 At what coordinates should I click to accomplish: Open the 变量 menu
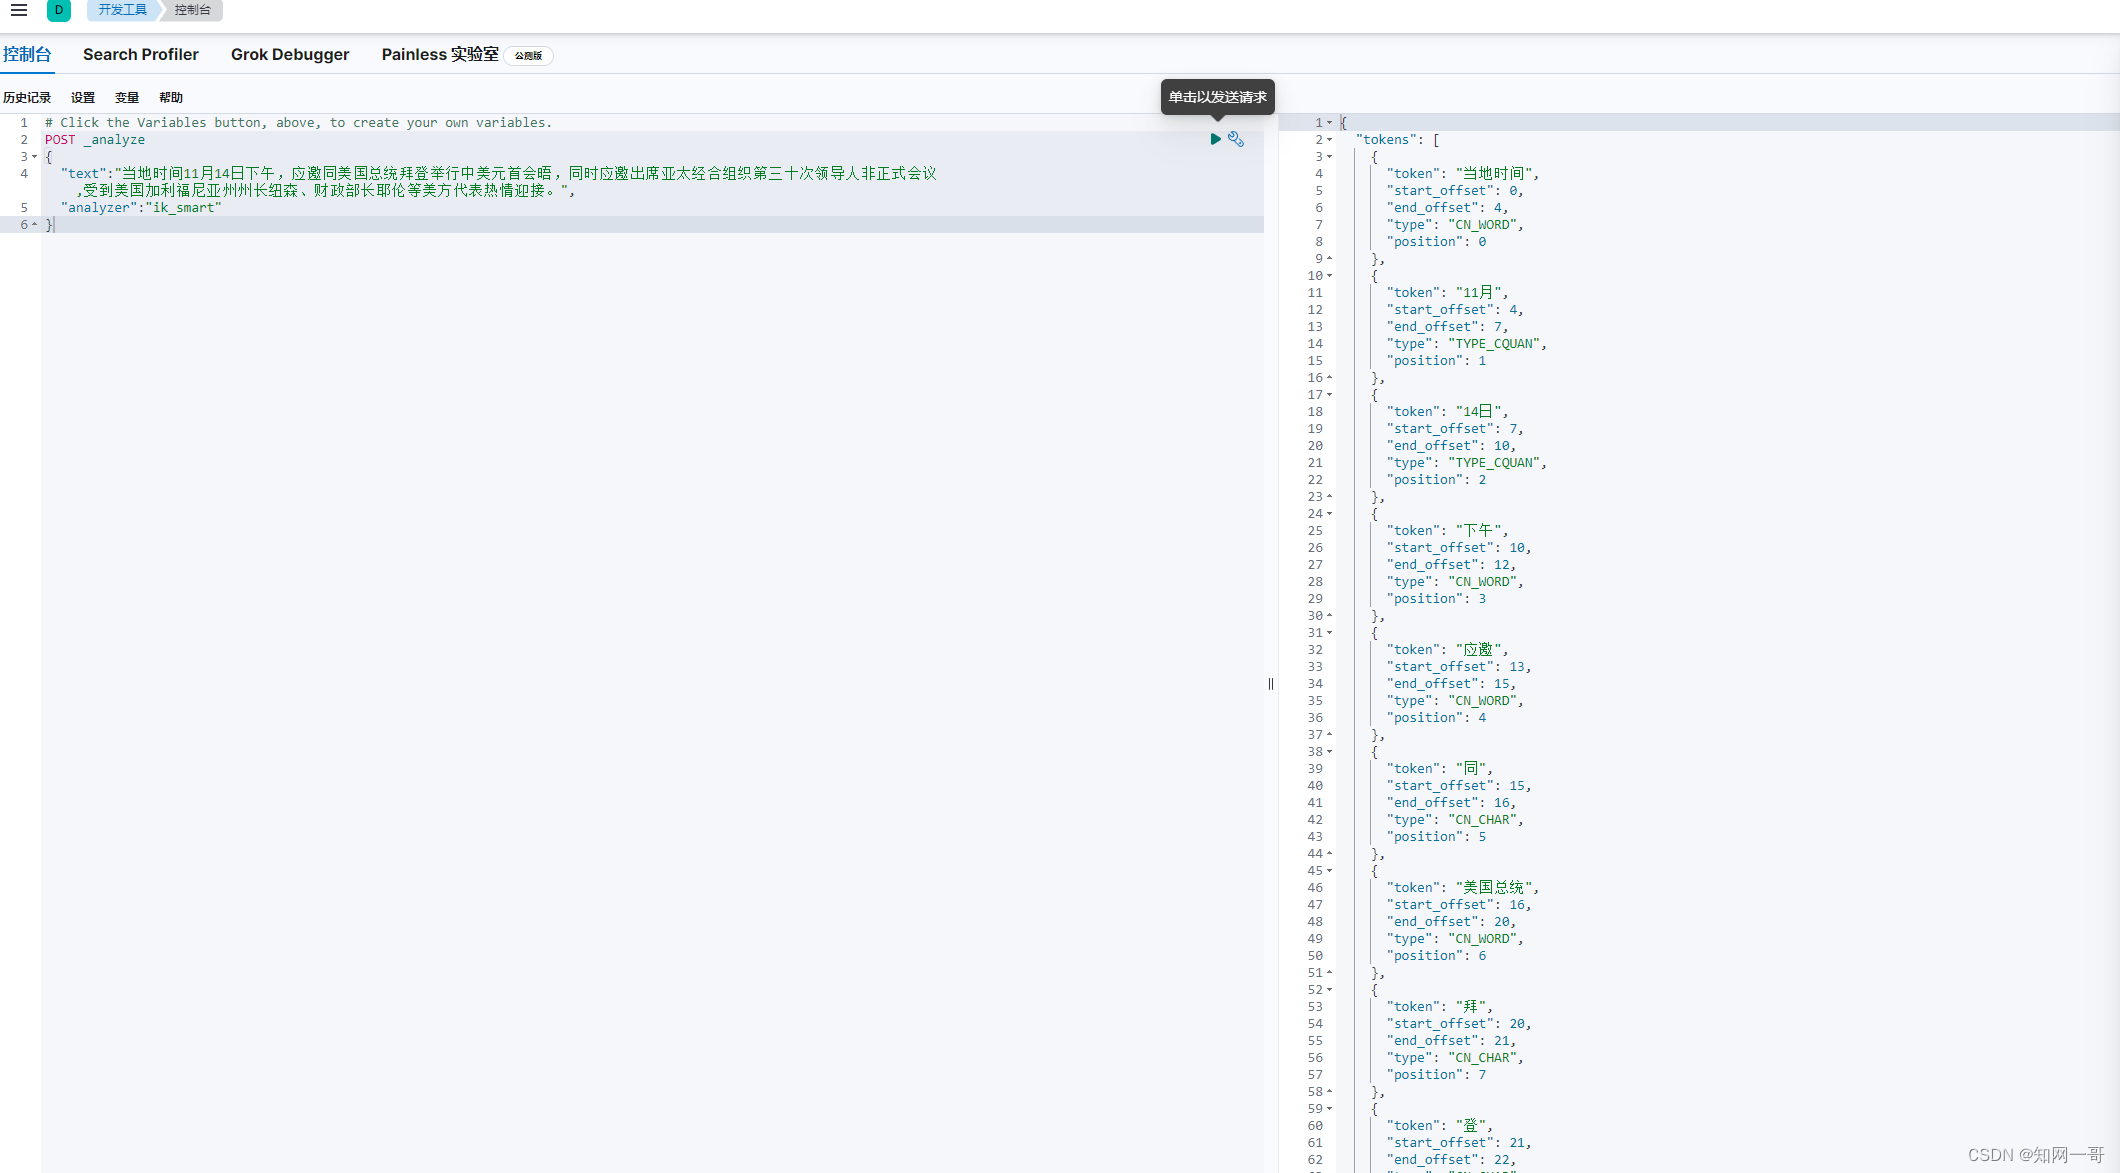point(127,97)
